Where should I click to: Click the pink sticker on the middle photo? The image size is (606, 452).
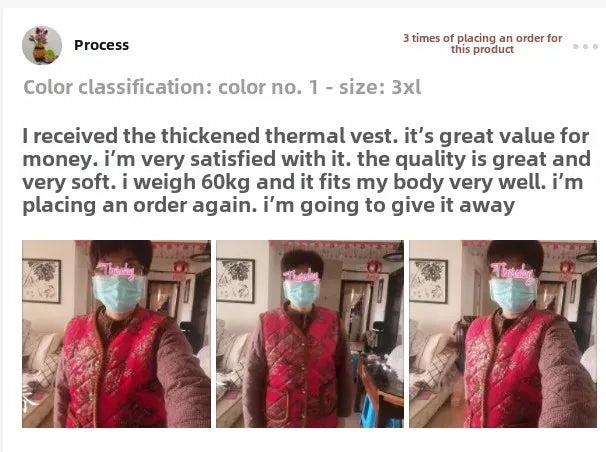301,275
